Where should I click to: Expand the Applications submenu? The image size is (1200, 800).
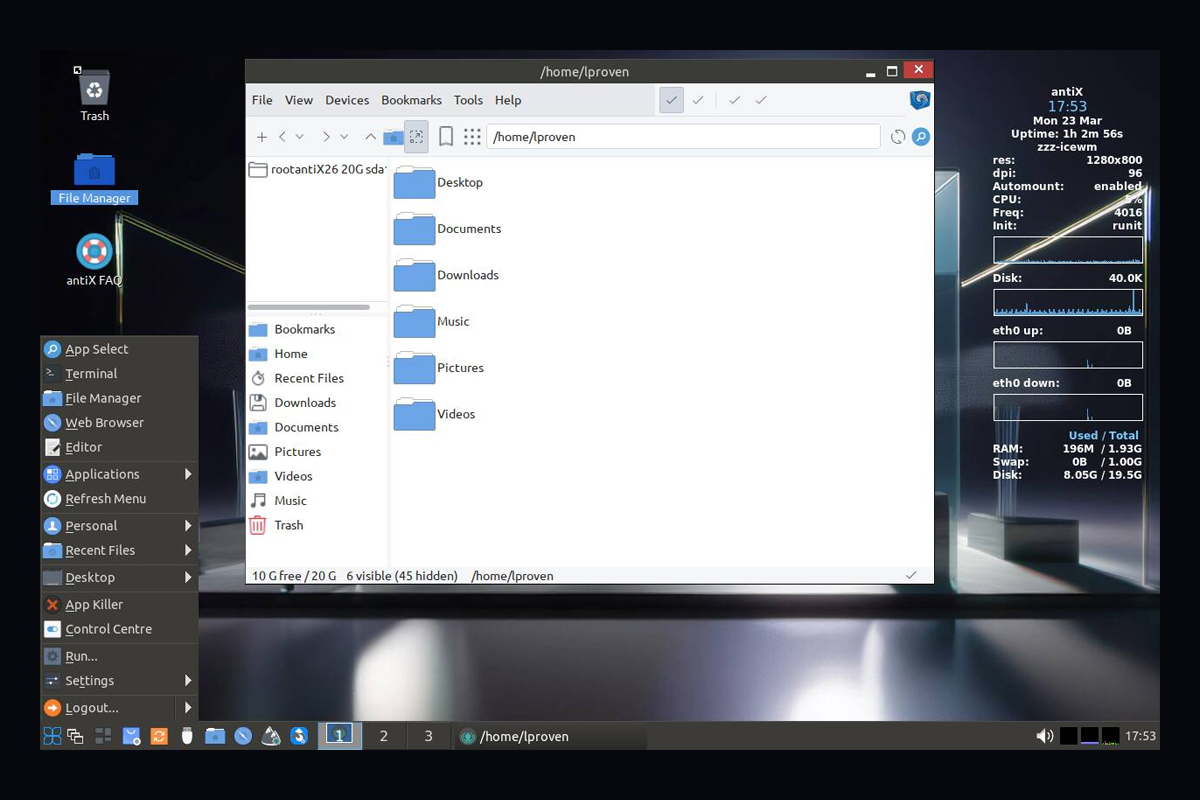point(119,474)
